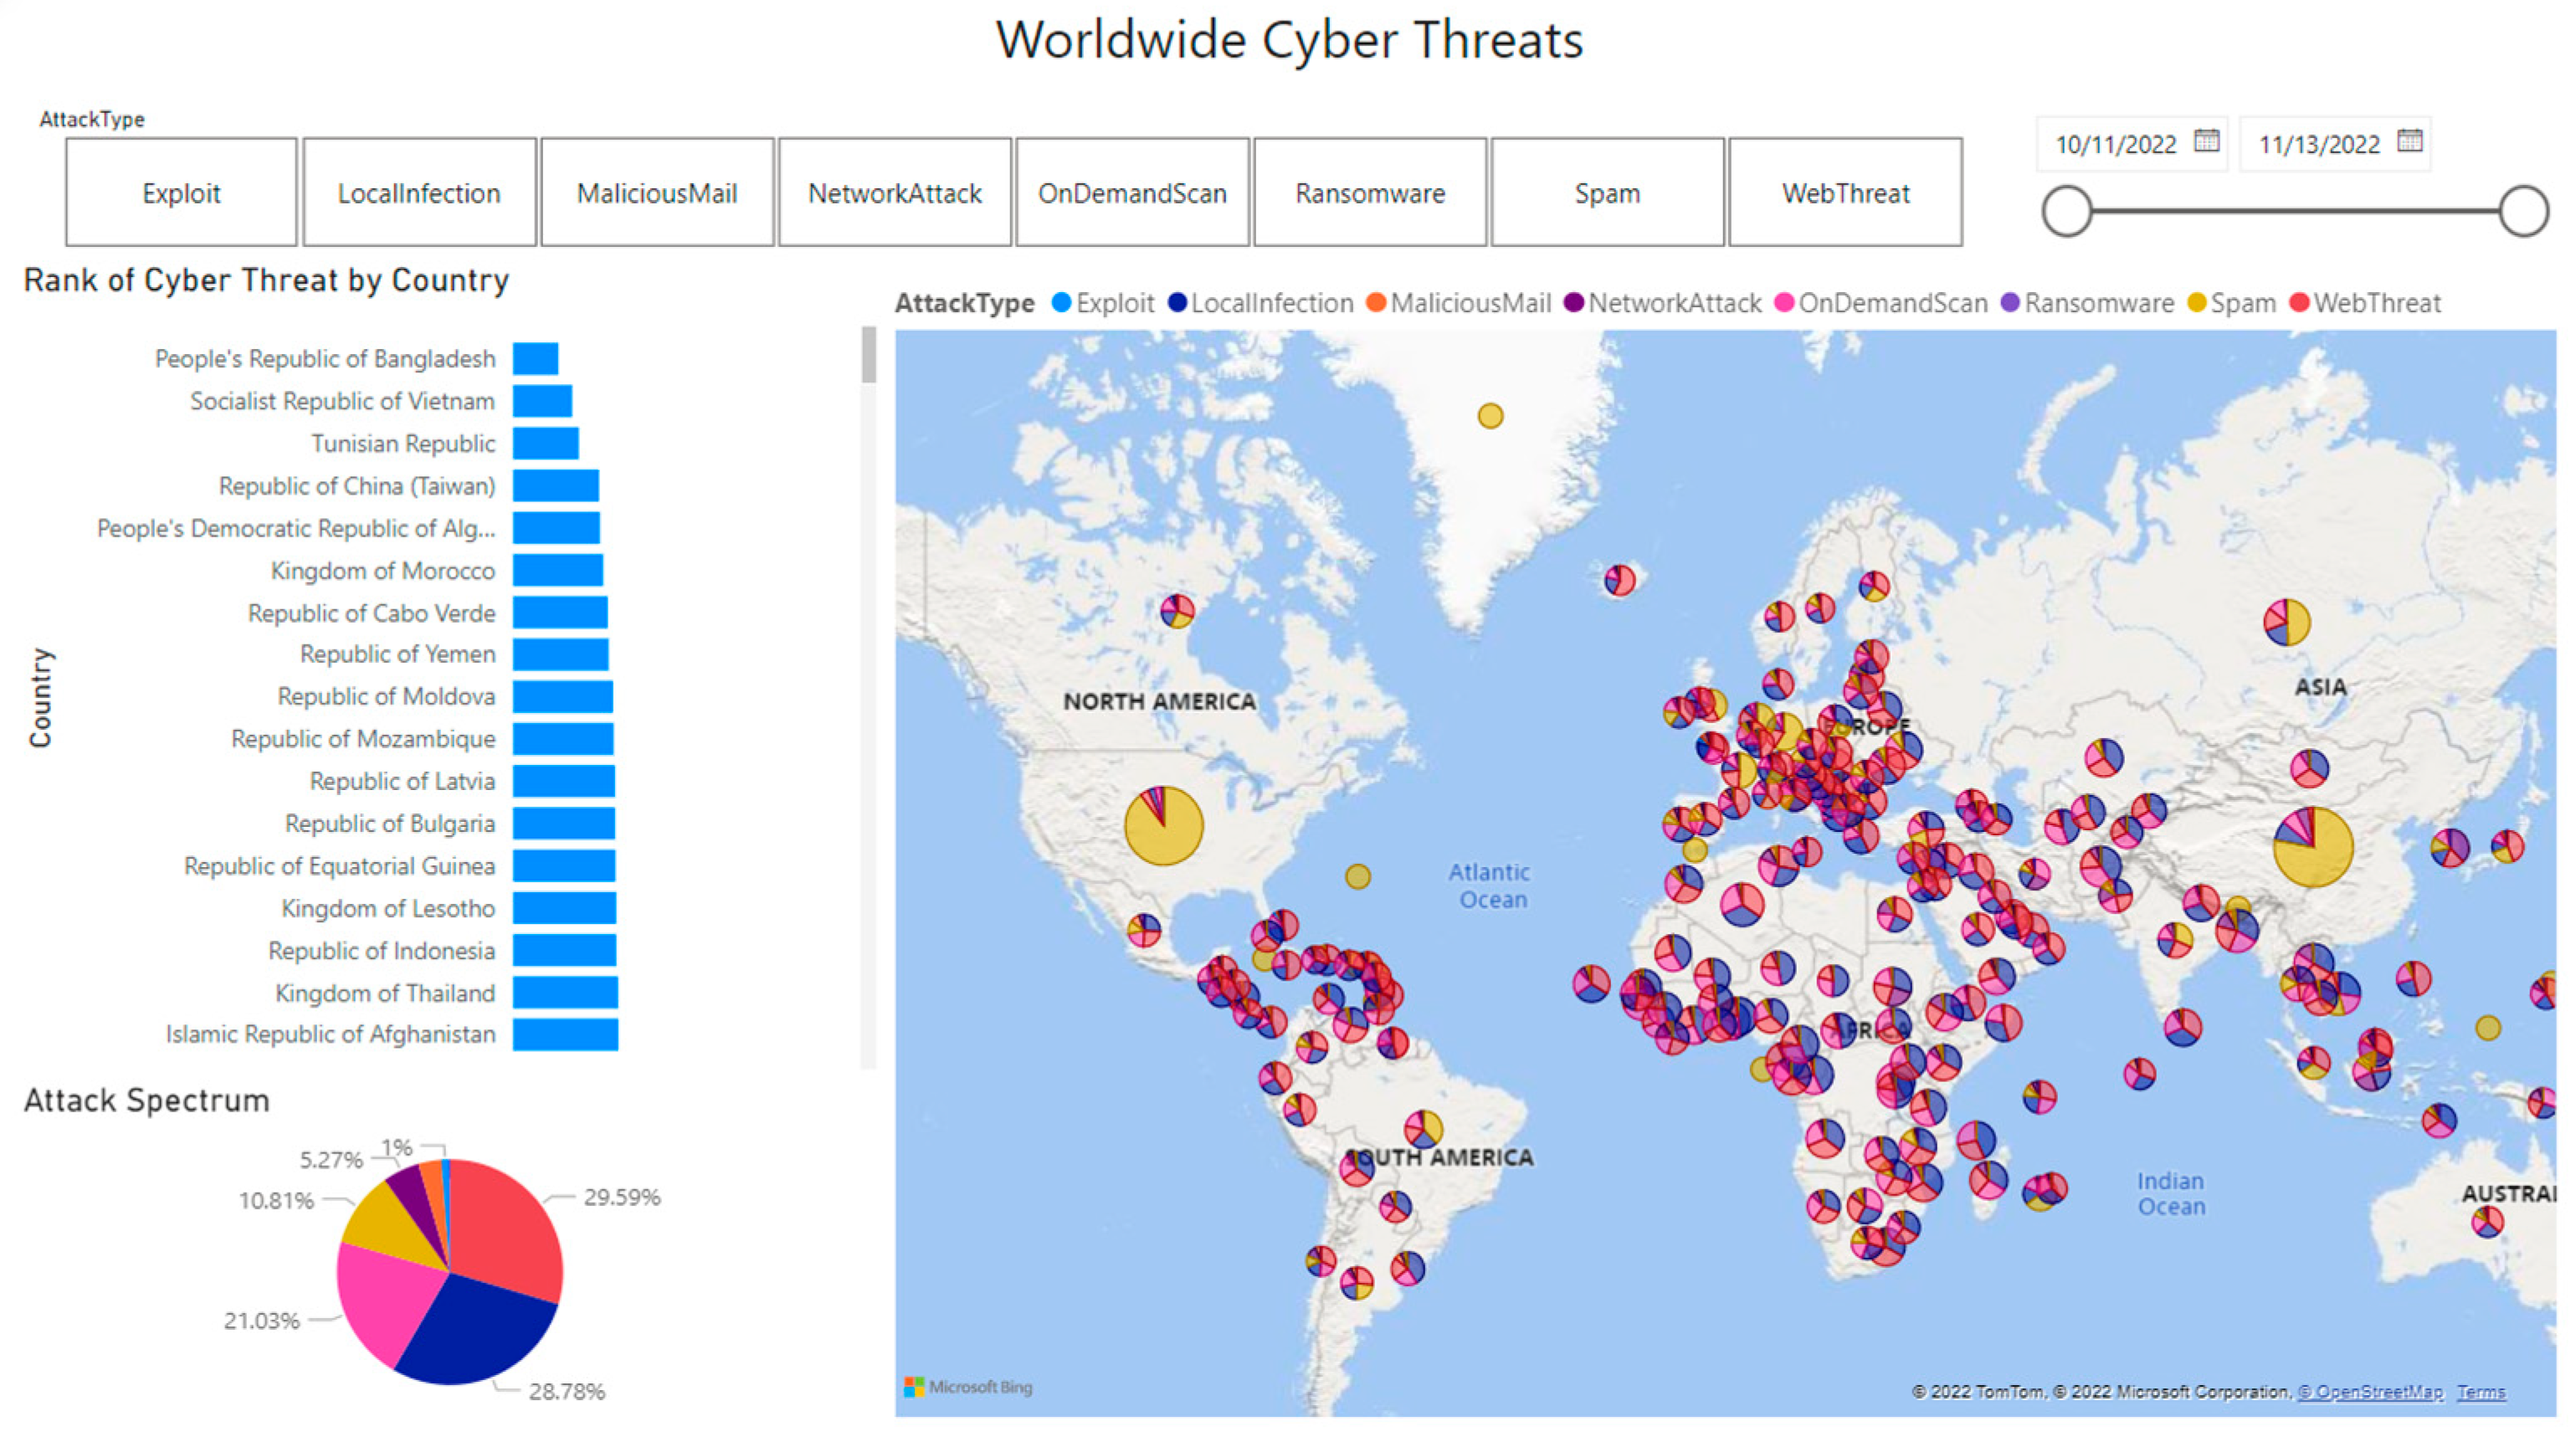This screenshot has width=2576, height=1442.
Task: Click the large North America pie marker
Action: 1164,826
